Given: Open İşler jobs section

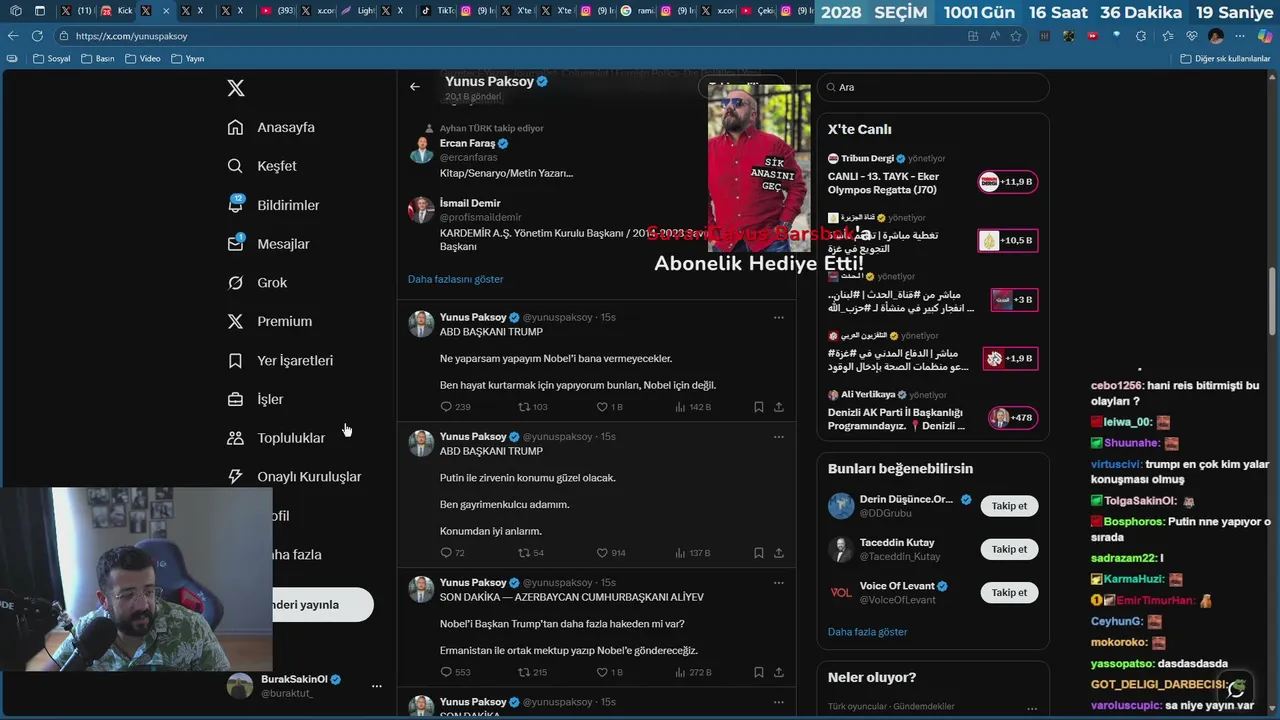Looking at the screenshot, I should click(255, 399).
